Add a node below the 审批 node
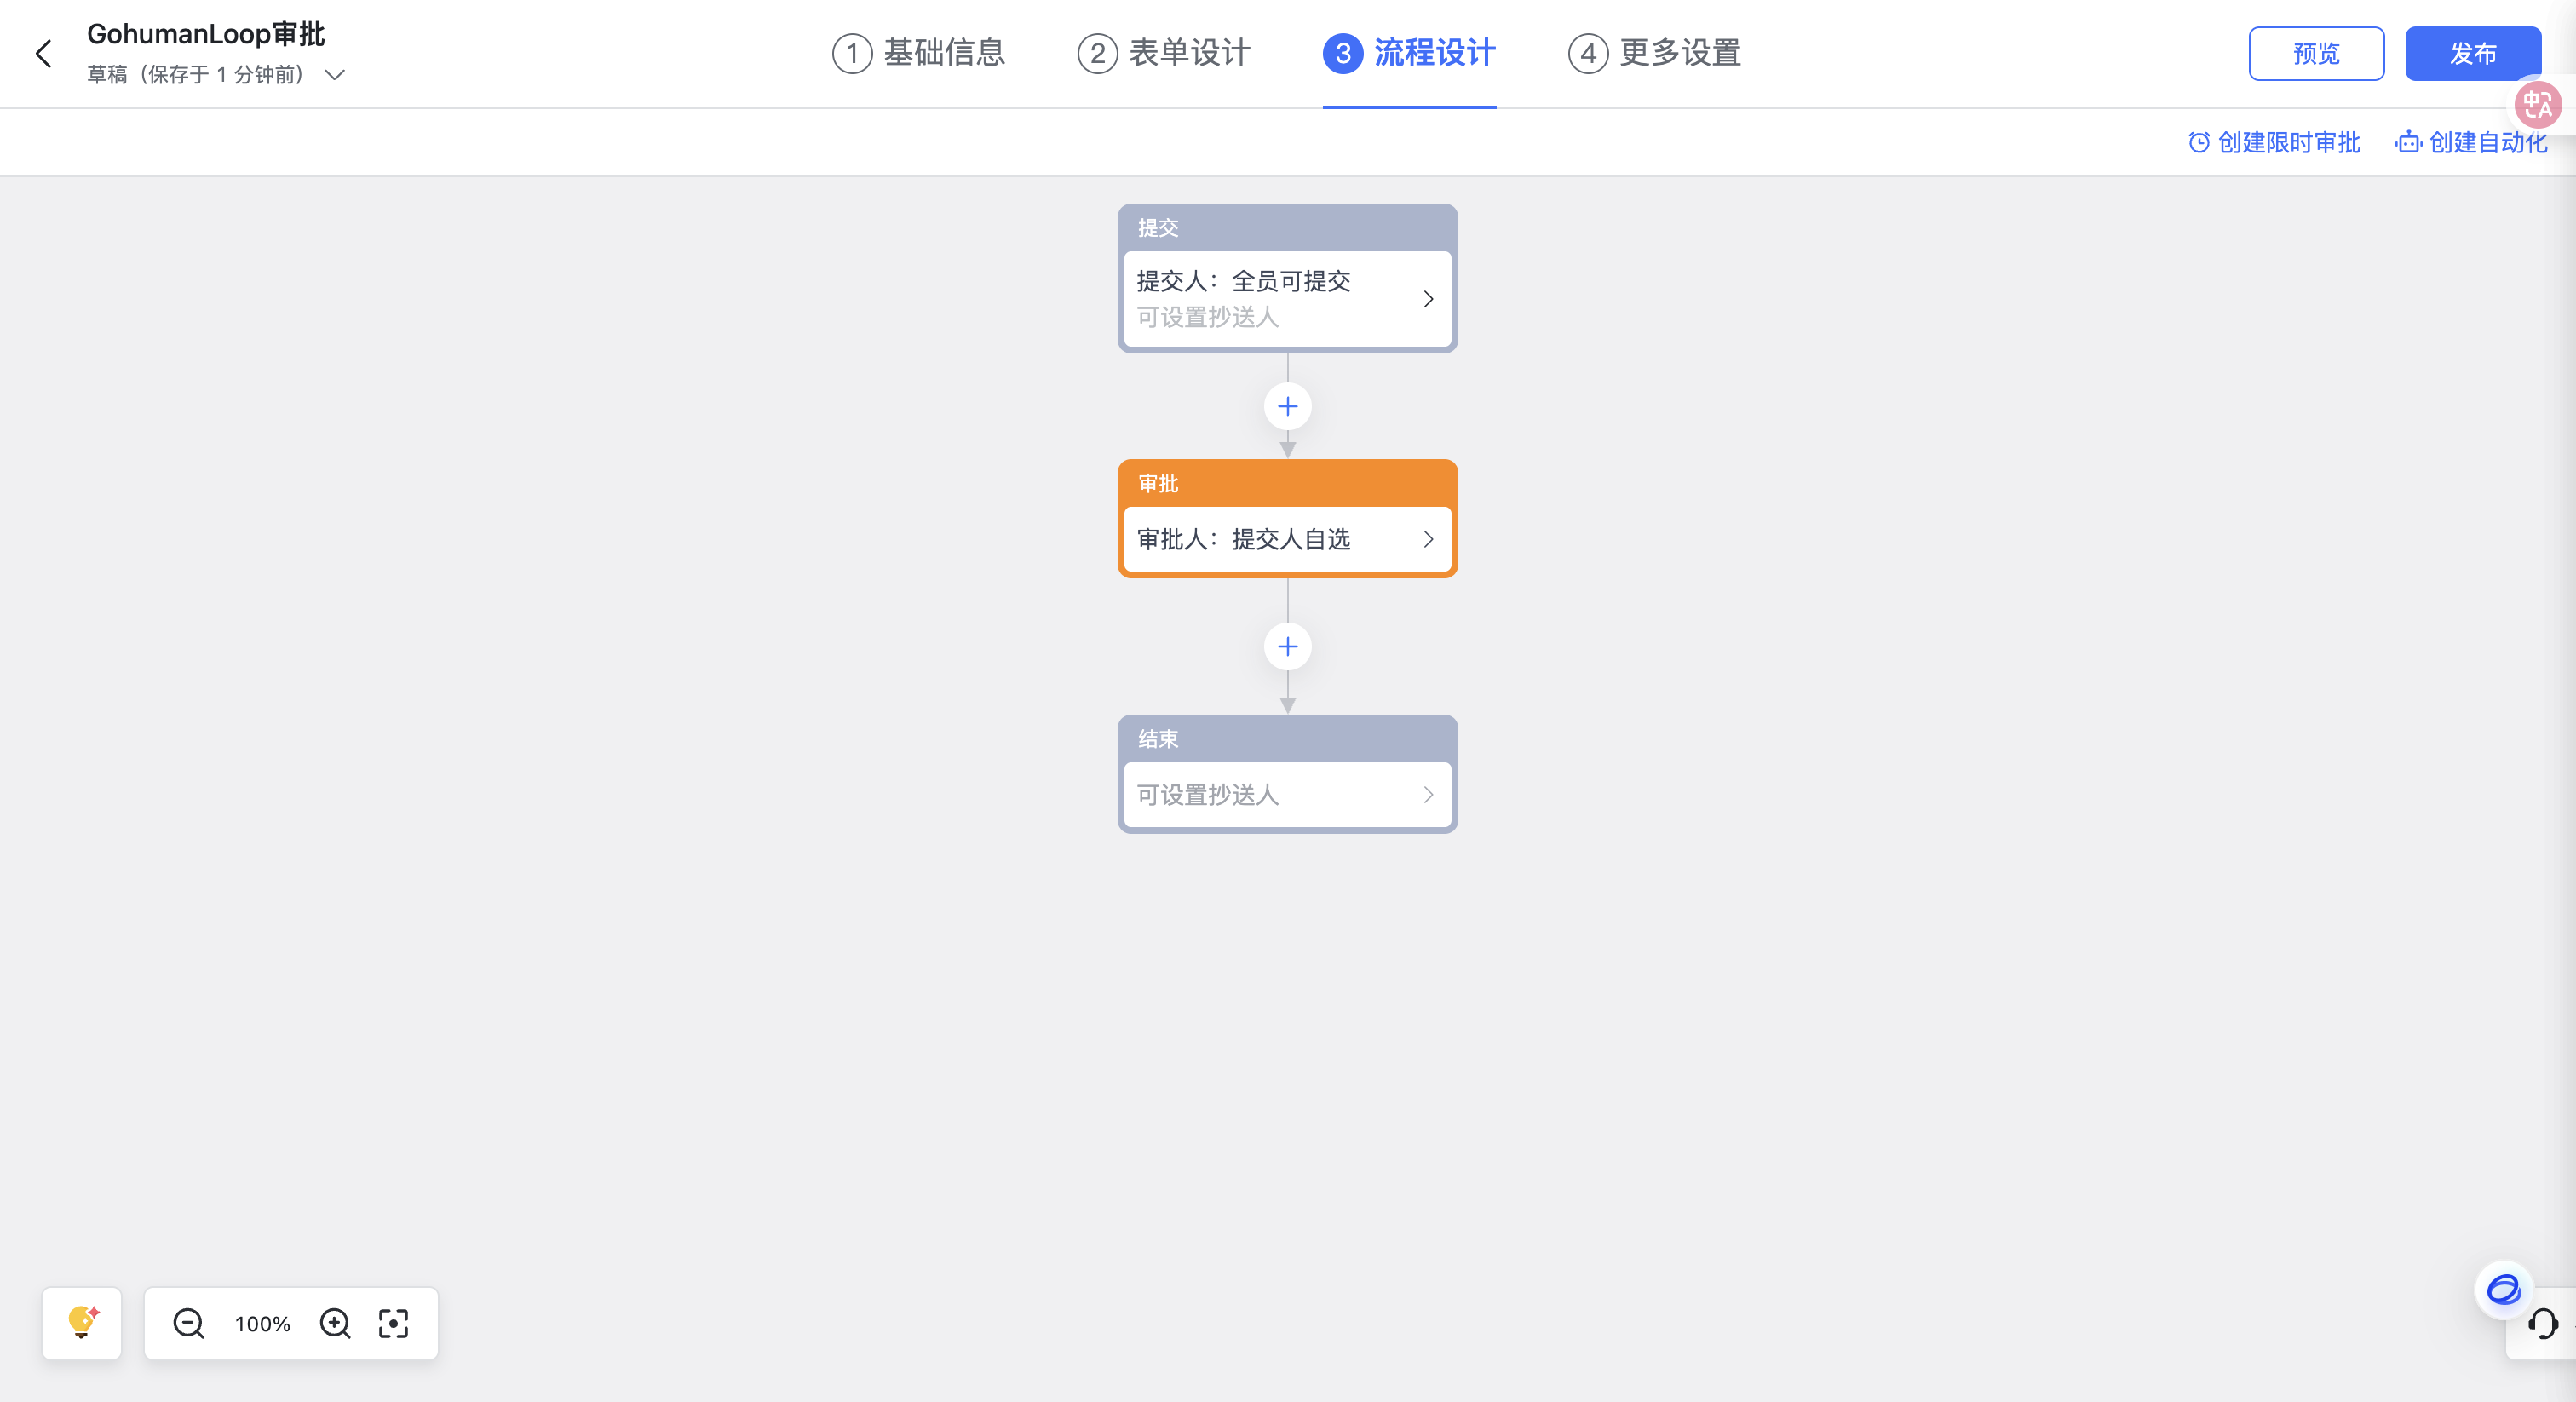 [1287, 647]
